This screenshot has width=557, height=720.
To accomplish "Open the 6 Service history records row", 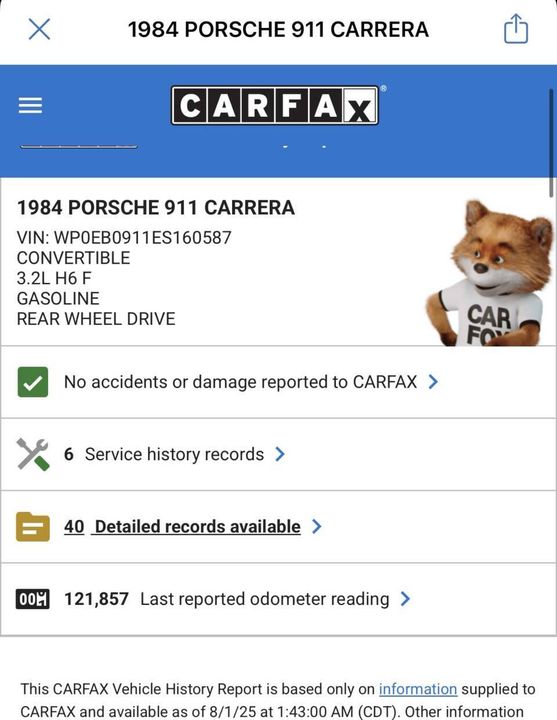I will click(x=278, y=454).
